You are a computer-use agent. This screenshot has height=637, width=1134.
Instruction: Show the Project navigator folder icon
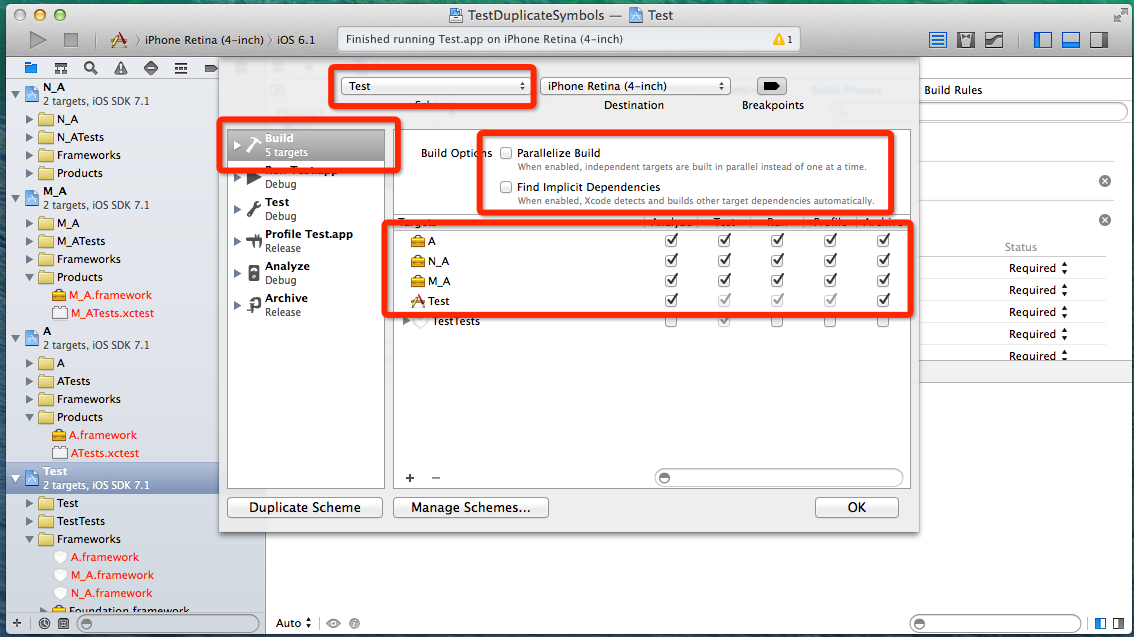coord(30,68)
